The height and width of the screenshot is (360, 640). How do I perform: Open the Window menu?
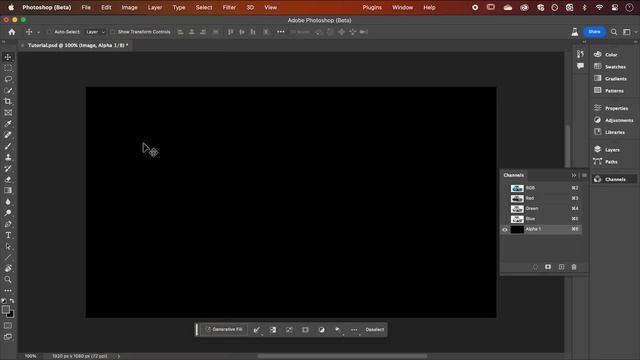click(x=402, y=7)
